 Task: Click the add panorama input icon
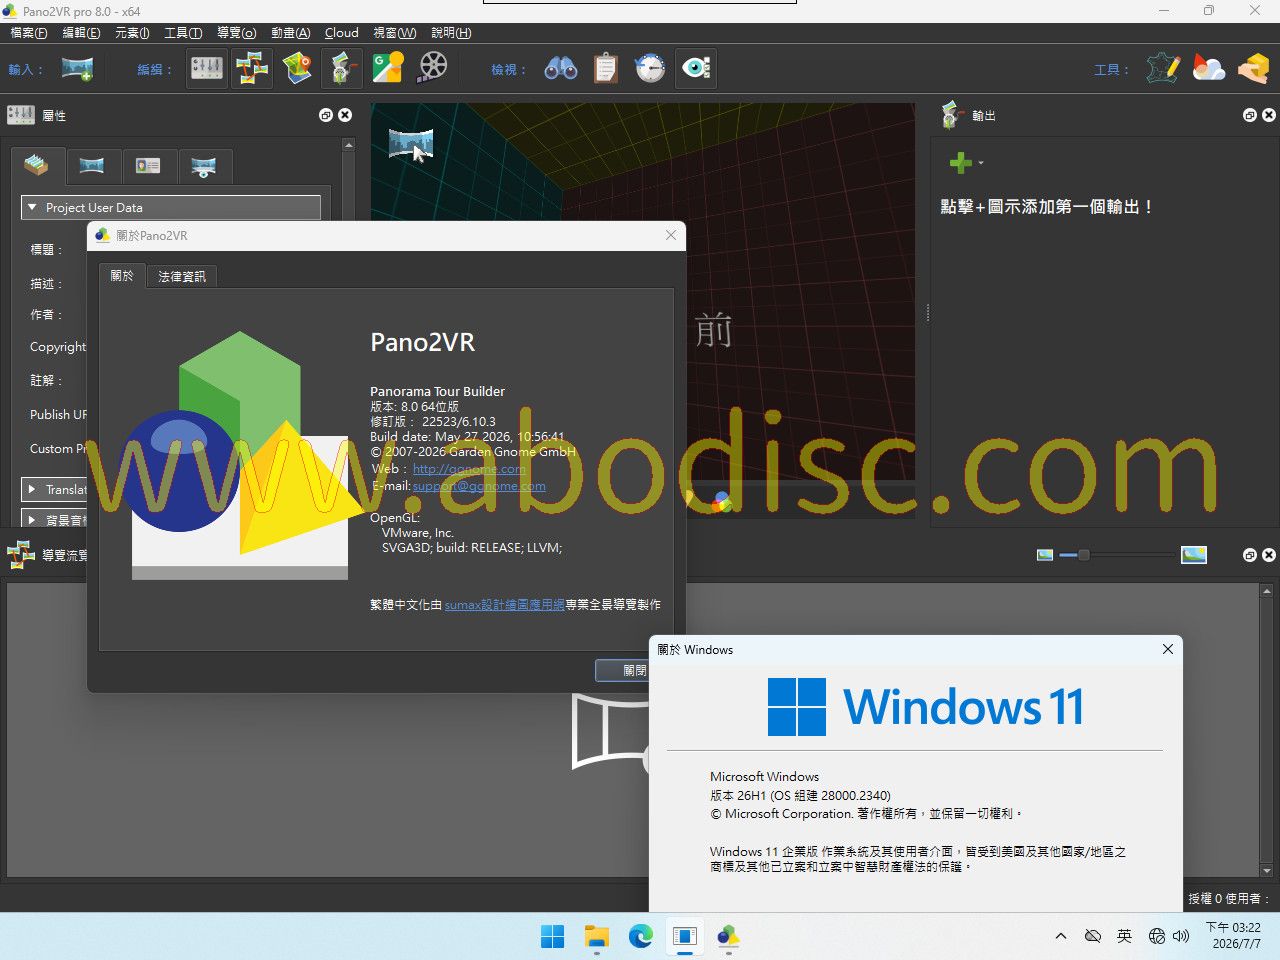point(77,69)
